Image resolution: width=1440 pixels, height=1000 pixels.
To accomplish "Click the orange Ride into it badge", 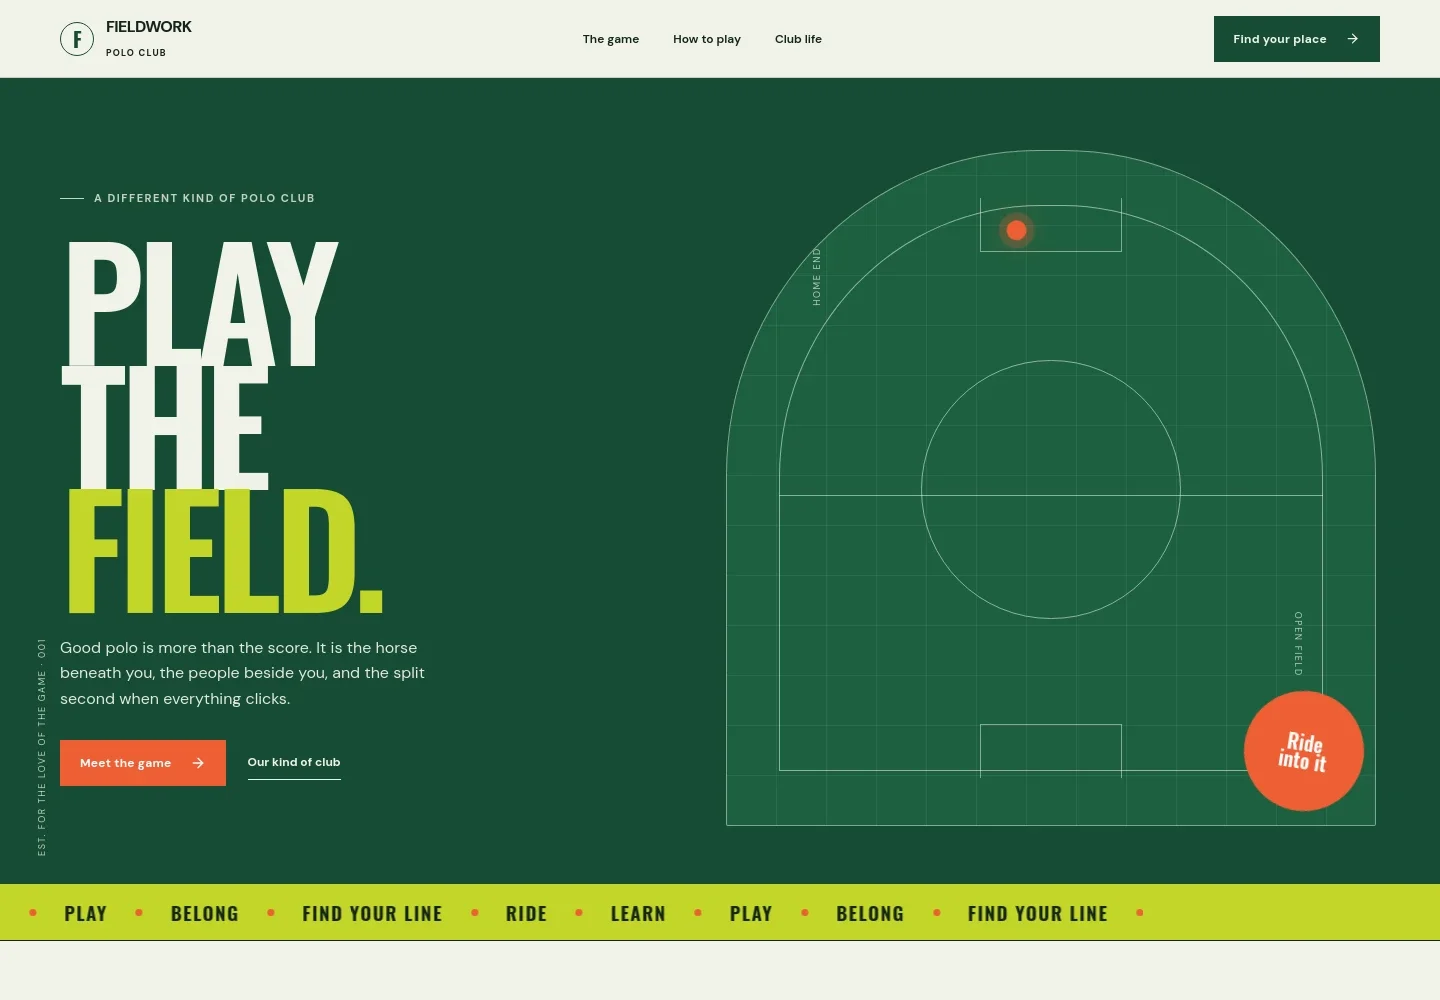I will [1303, 751].
